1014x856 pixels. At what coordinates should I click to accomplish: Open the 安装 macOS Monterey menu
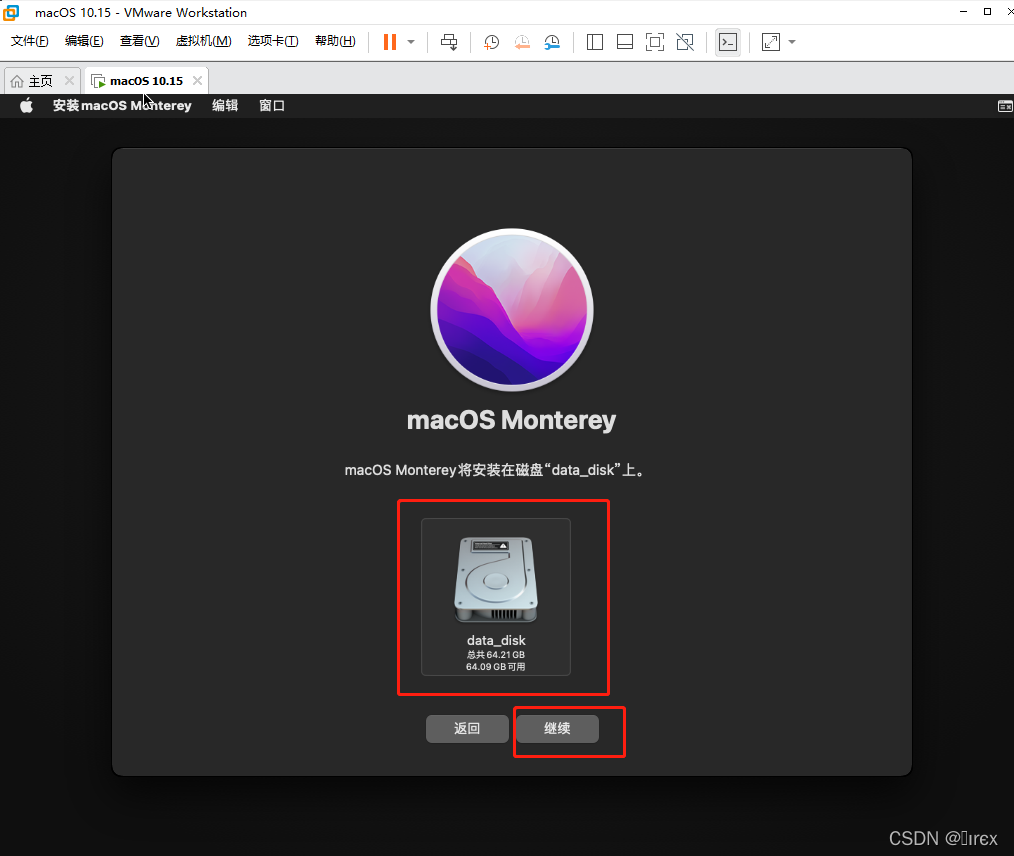pyautogui.click(x=122, y=105)
